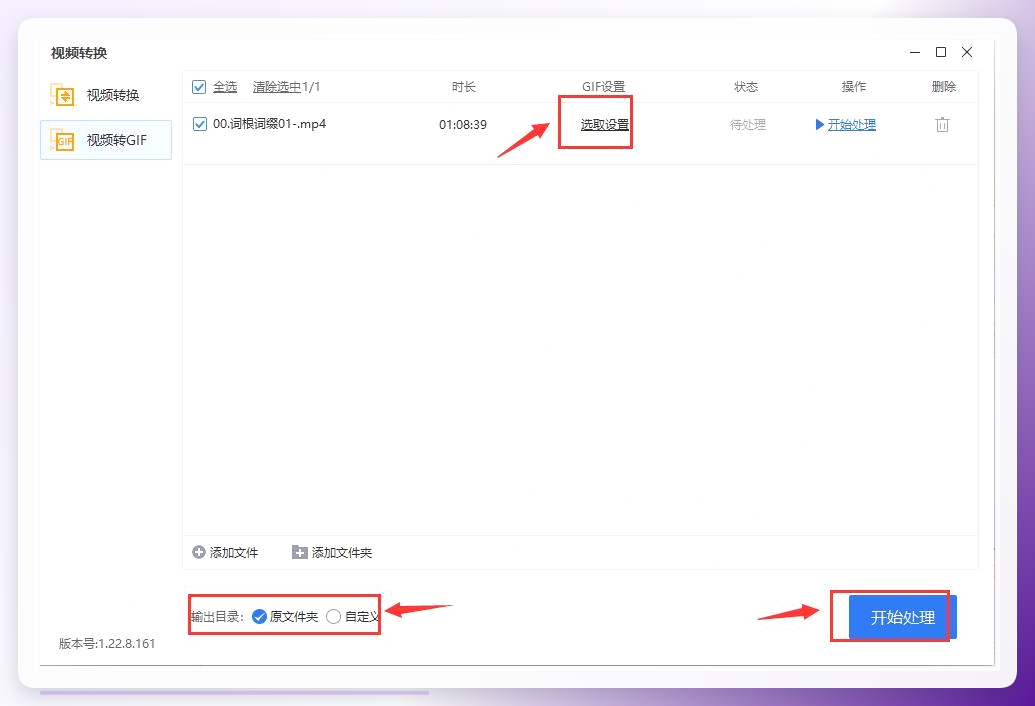
Task: Click the blue play triangle icon in the file row
Action: [819, 125]
